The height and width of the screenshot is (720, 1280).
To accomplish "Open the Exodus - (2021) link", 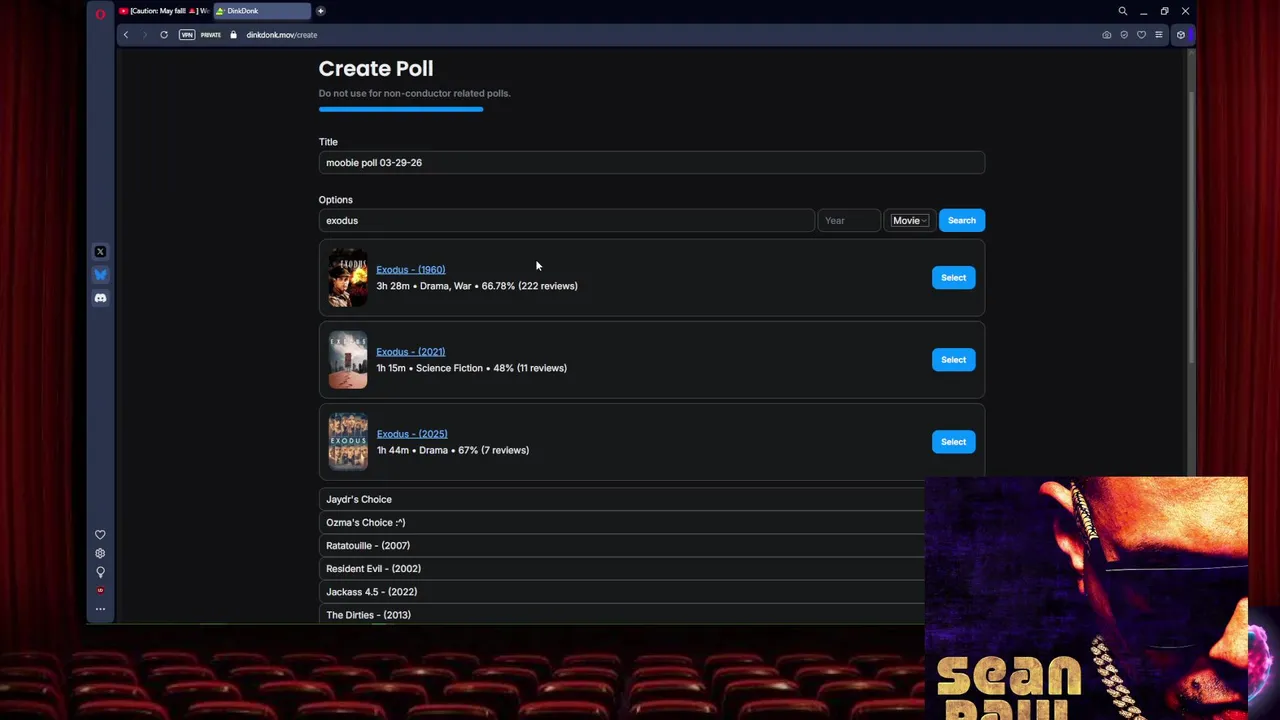I will 411,352.
